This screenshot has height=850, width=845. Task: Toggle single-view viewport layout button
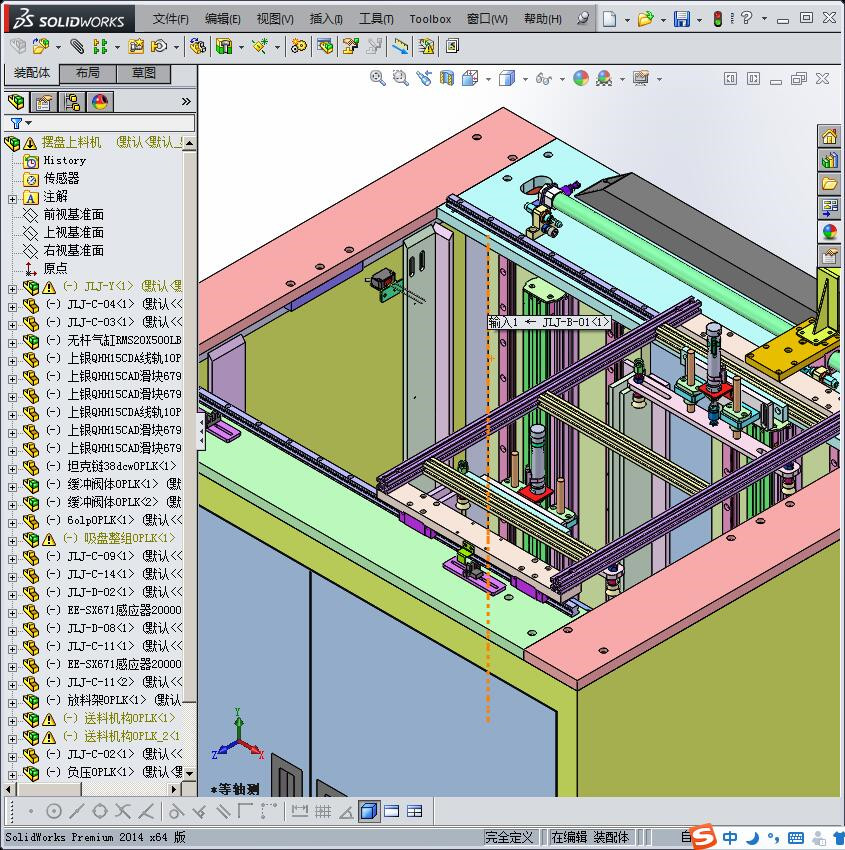[x=391, y=812]
